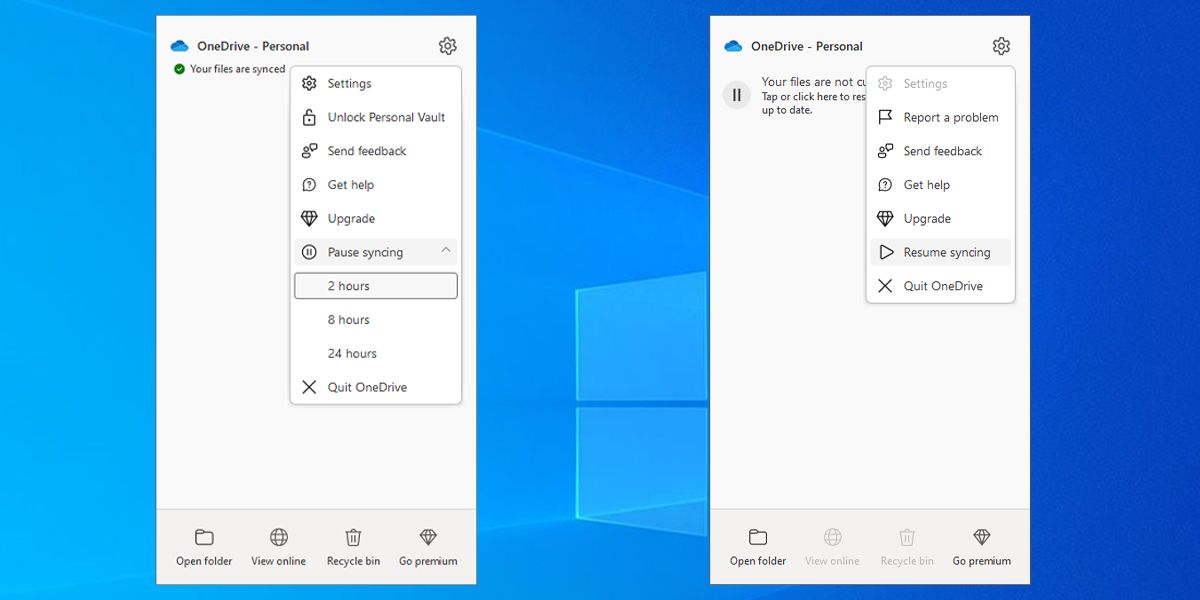The image size is (1200, 600).
Task: Choose Send feedback in right panel menu
Action: click(x=941, y=151)
